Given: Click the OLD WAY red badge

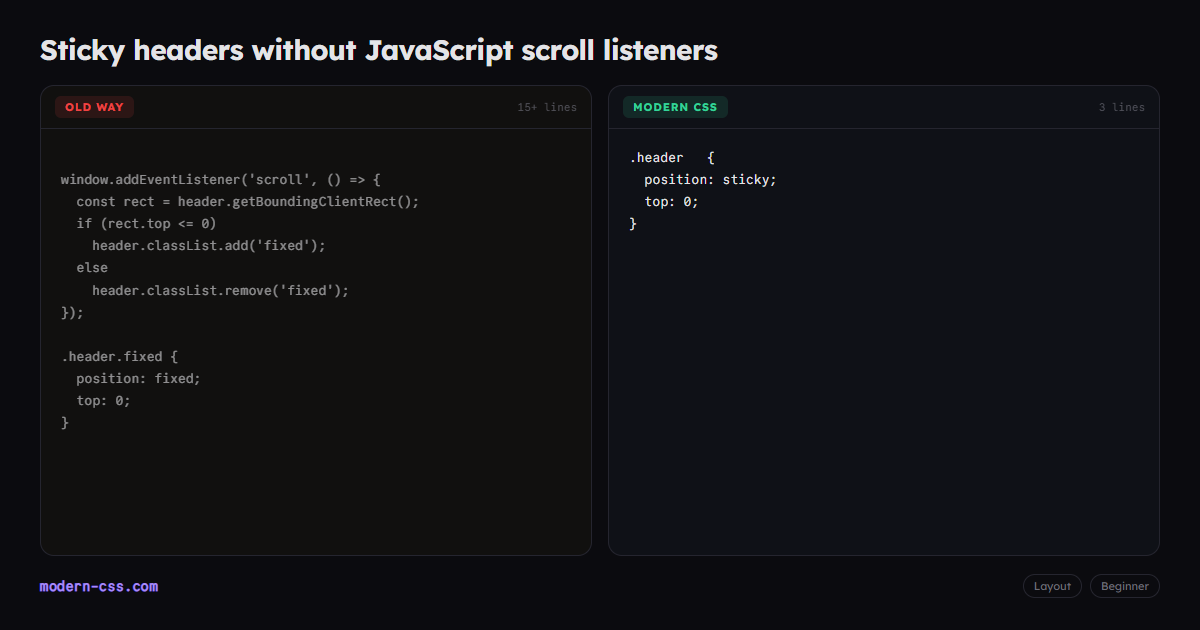Looking at the screenshot, I should pos(94,107).
